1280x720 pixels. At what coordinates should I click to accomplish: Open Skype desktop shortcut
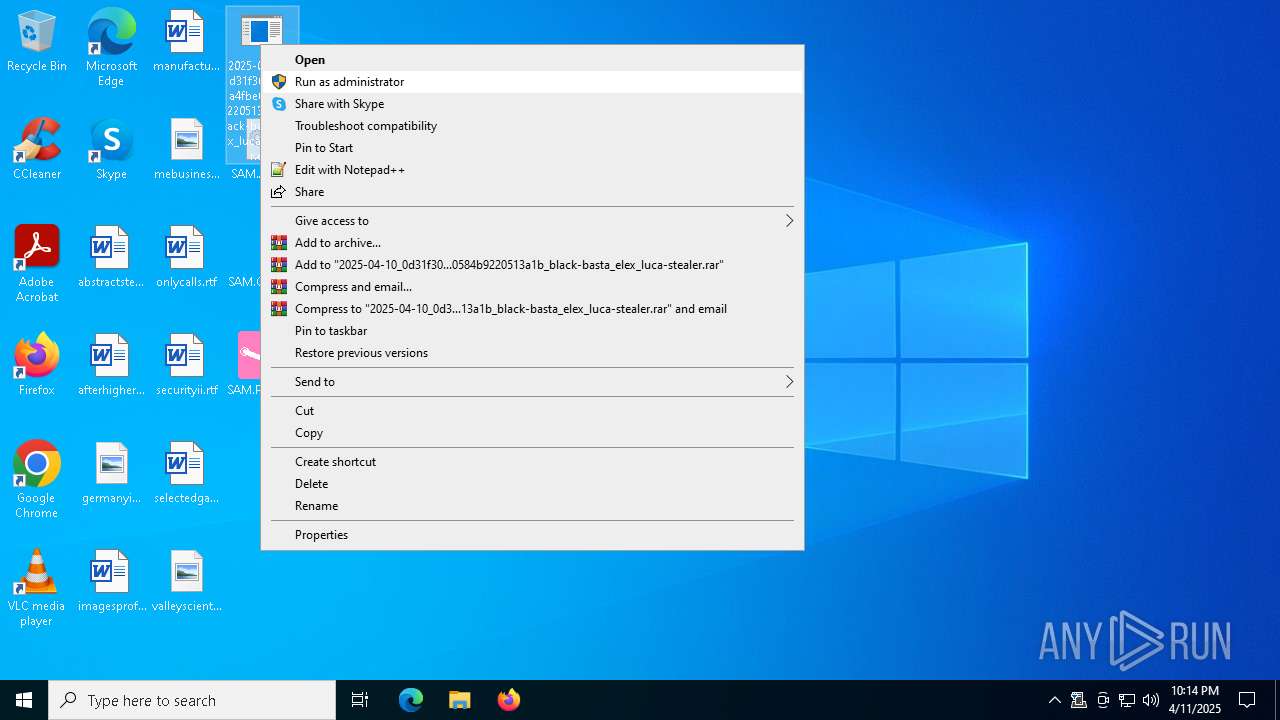tap(111, 150)
